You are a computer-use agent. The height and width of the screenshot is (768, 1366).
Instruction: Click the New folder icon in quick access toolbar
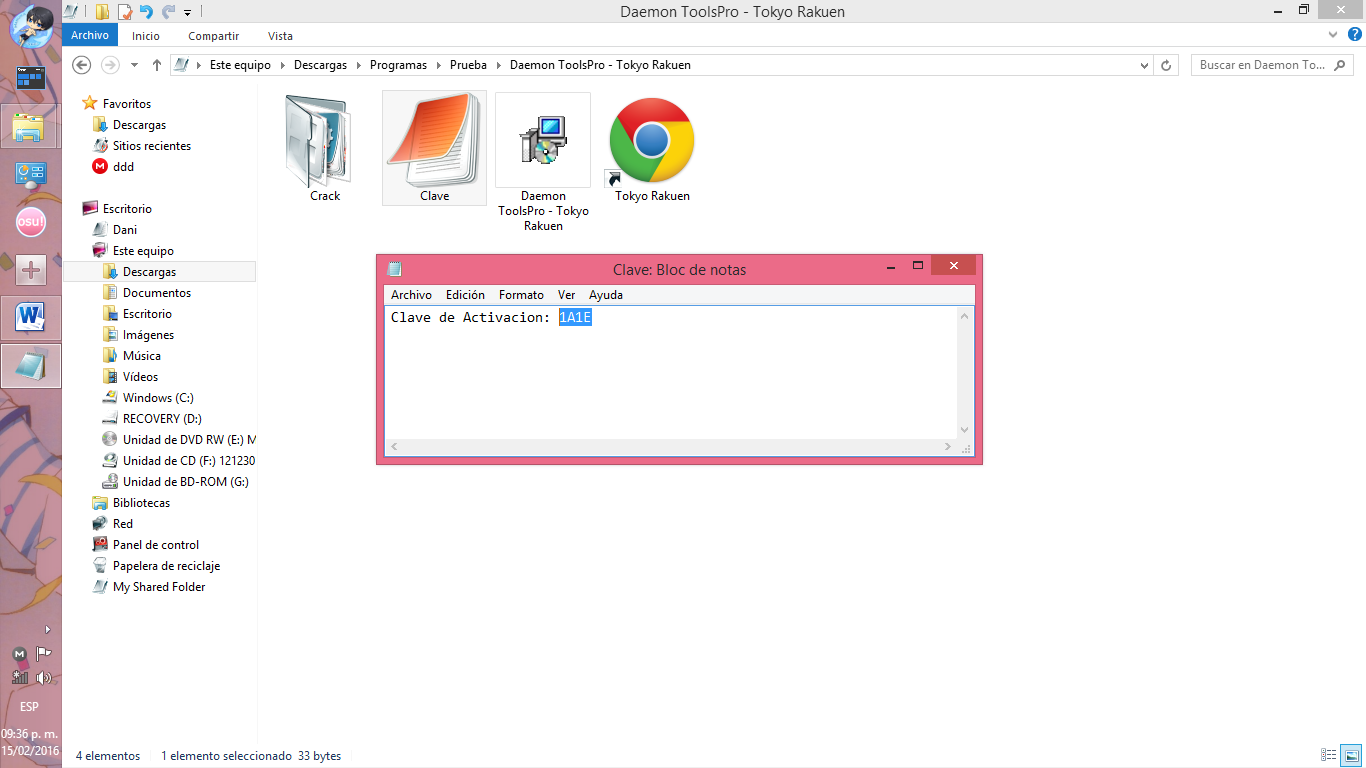(x=103, y=12)
